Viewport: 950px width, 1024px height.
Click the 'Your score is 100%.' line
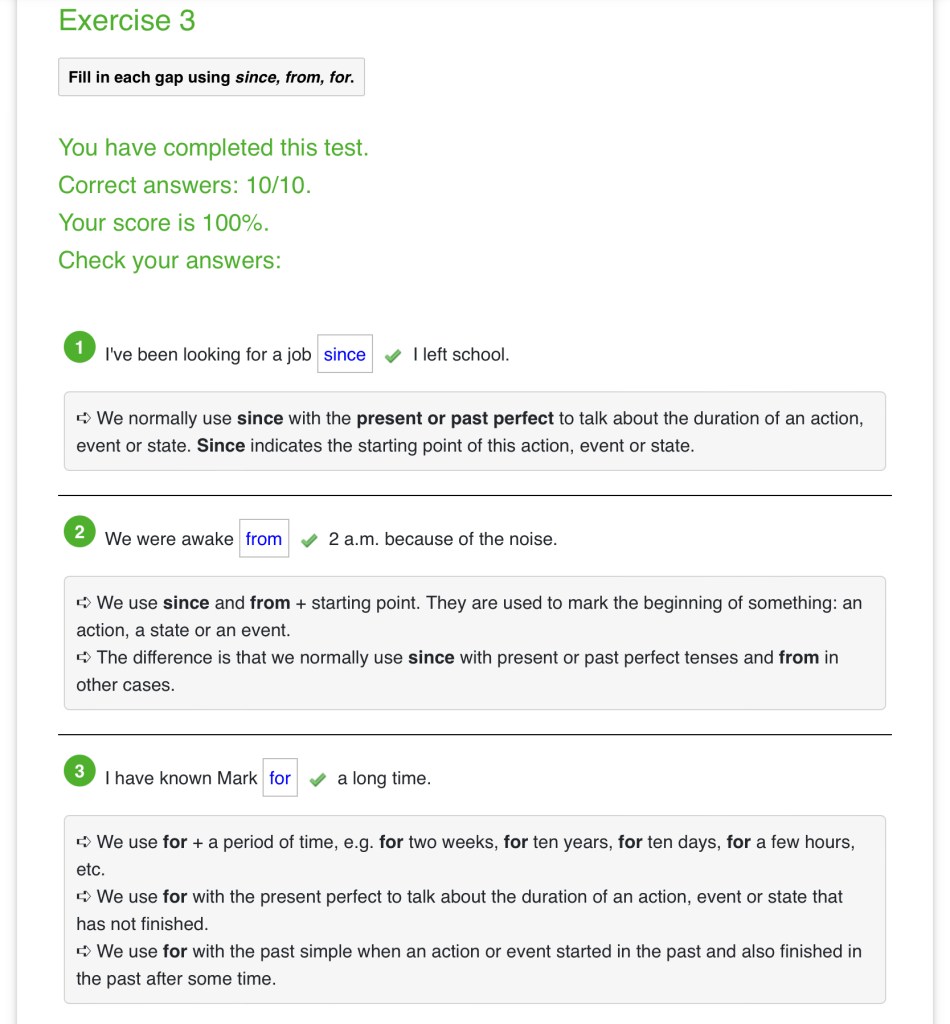point(163,222)
